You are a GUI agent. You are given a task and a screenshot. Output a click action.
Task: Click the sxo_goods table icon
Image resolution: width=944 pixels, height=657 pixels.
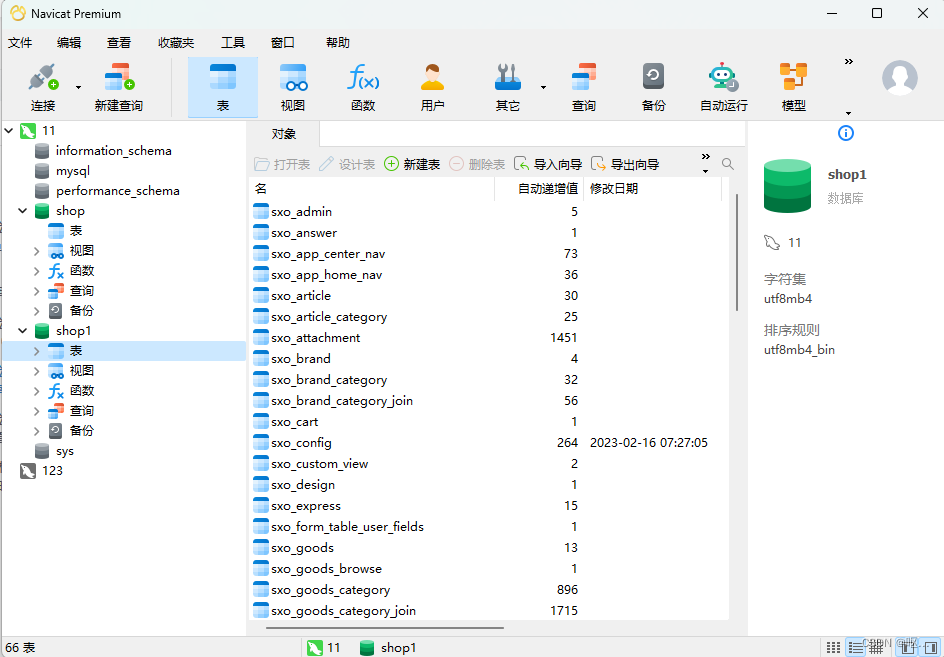[261, 547]
